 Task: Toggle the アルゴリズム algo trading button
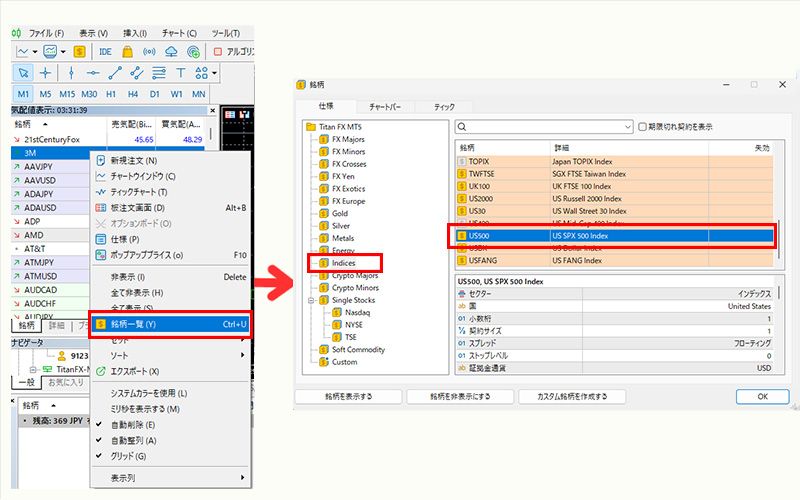pos(234,52)
